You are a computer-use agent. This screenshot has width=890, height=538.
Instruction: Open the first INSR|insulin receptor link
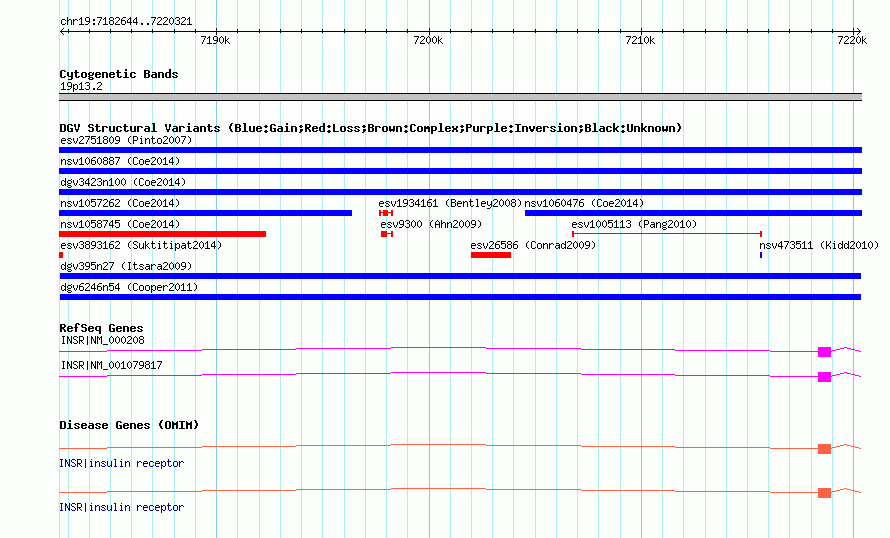(121, 463)
